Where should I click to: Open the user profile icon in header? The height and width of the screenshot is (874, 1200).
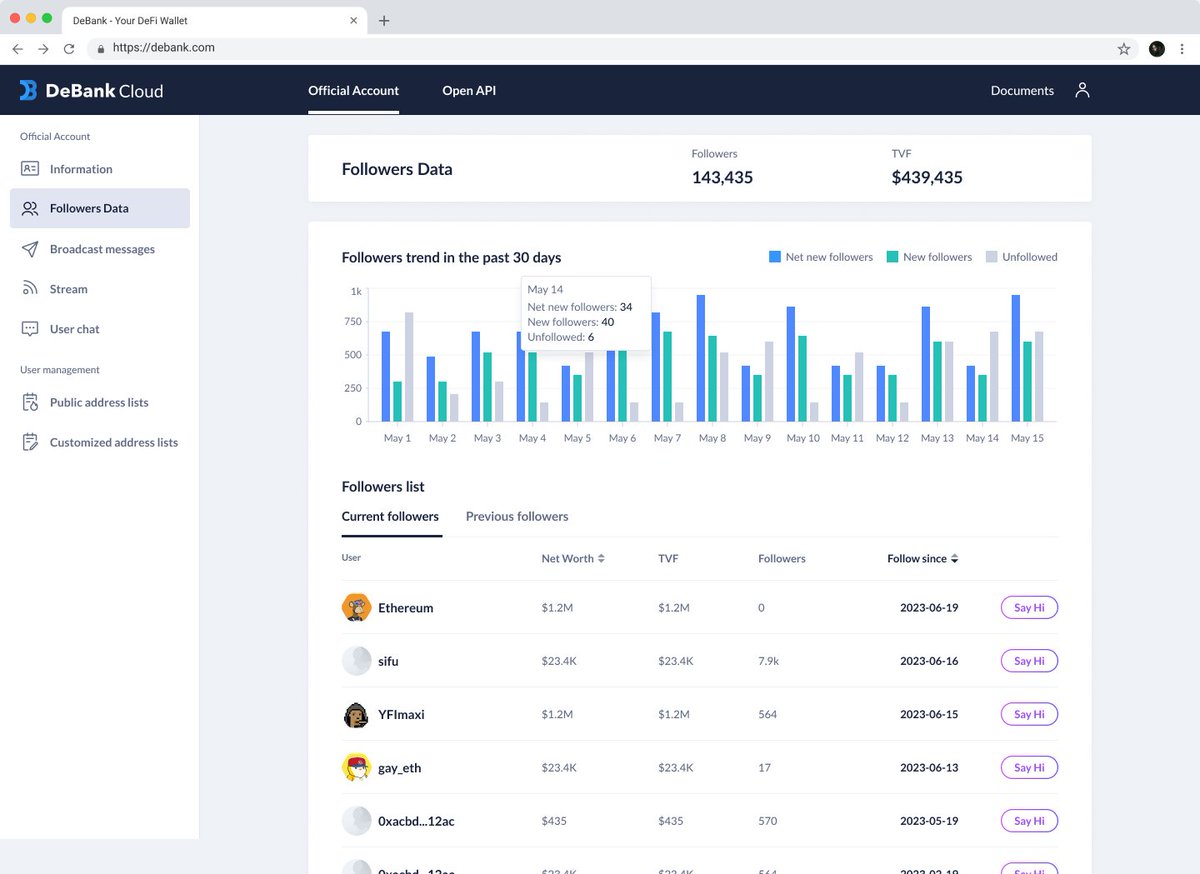[x=1082, y=90]
